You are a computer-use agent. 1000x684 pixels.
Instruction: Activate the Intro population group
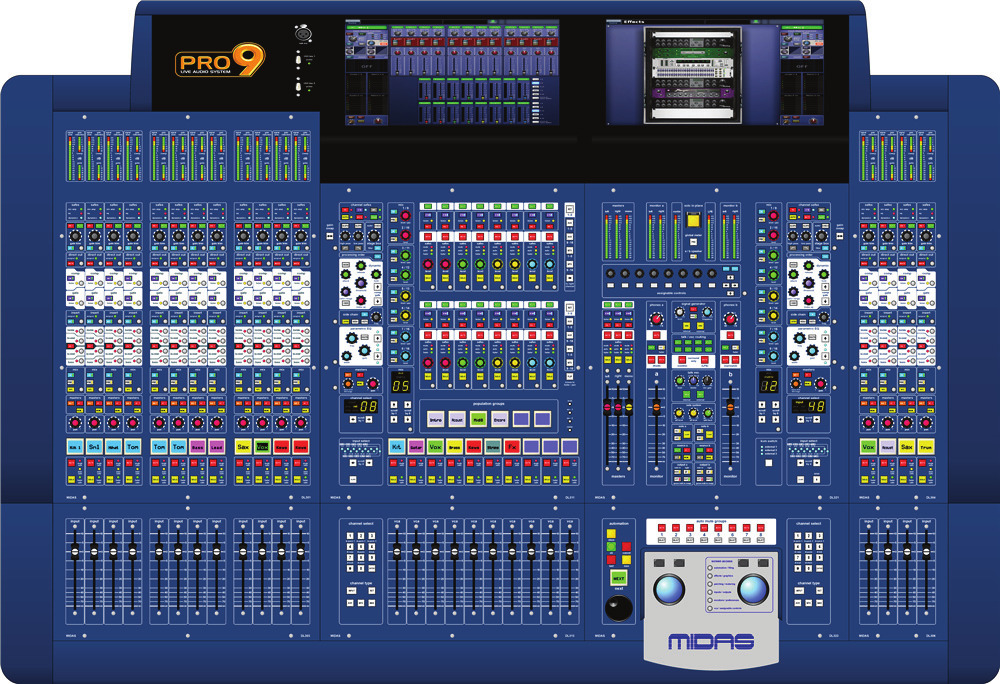click(436, 419)
